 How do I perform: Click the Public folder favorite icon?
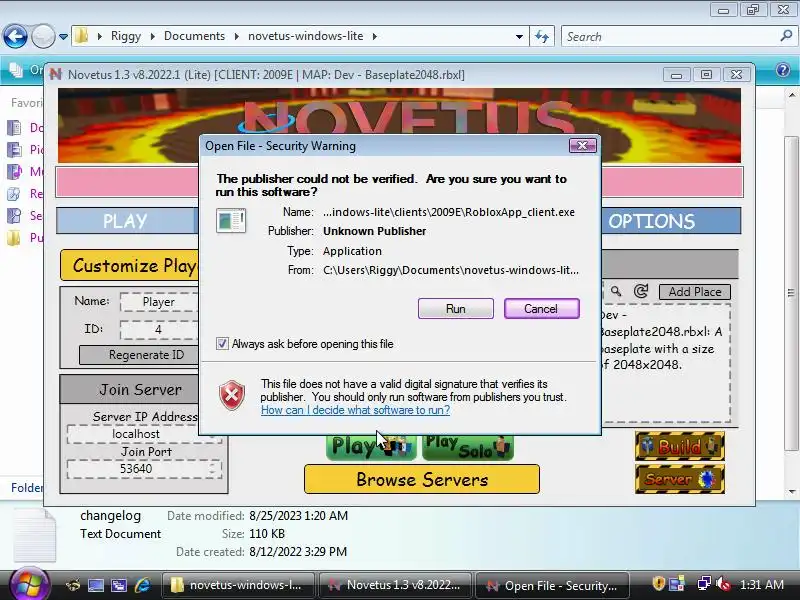14,238
